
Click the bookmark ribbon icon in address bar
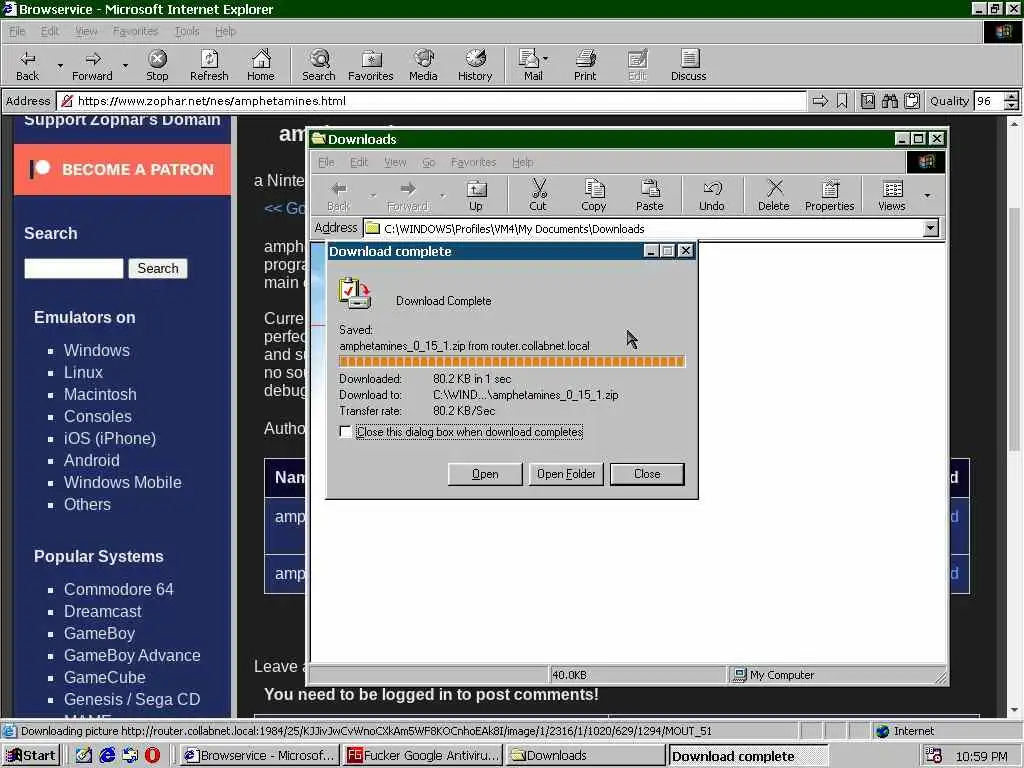pyautogui.click(x=842, y=101)
